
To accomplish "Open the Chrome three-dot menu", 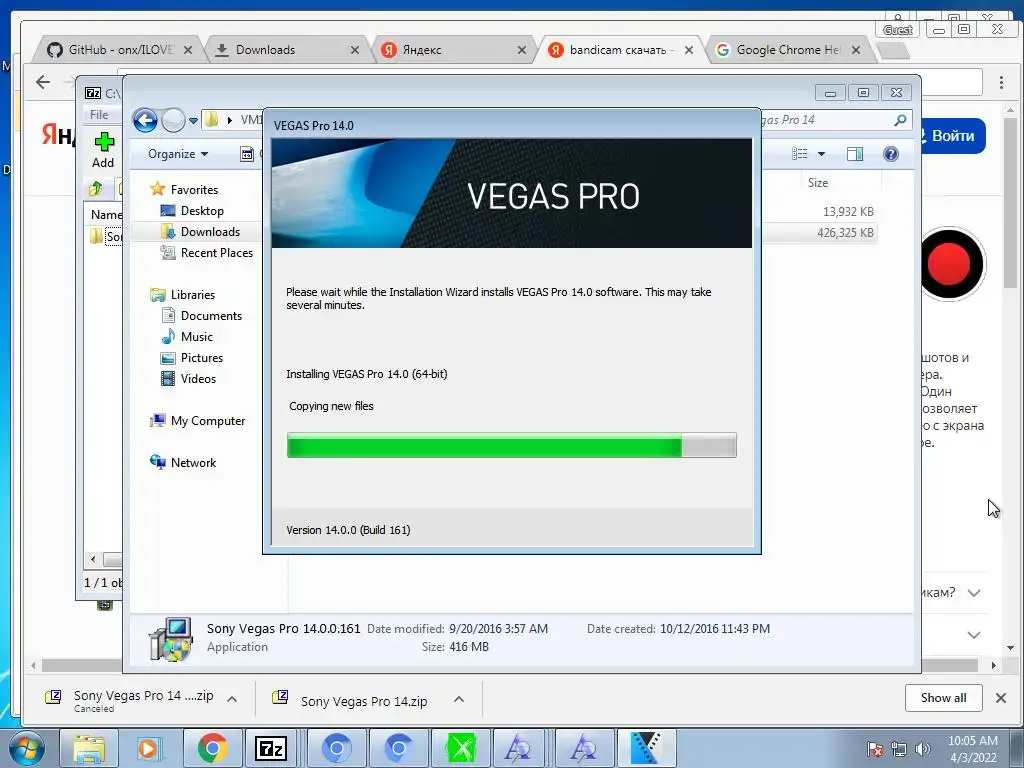I will tap(1001, 82).
